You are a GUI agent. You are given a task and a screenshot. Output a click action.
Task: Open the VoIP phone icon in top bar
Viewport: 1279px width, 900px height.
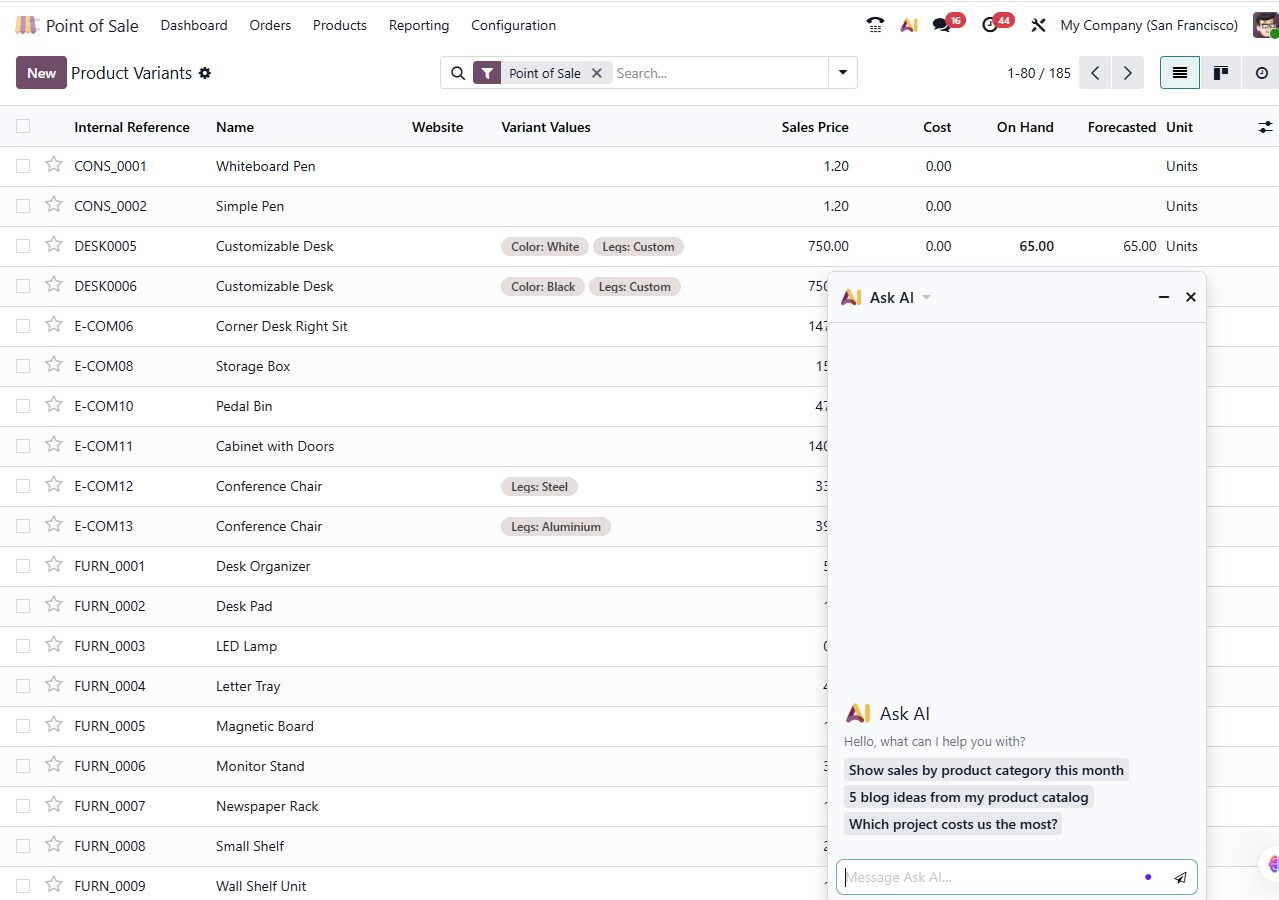coord(876,25)
